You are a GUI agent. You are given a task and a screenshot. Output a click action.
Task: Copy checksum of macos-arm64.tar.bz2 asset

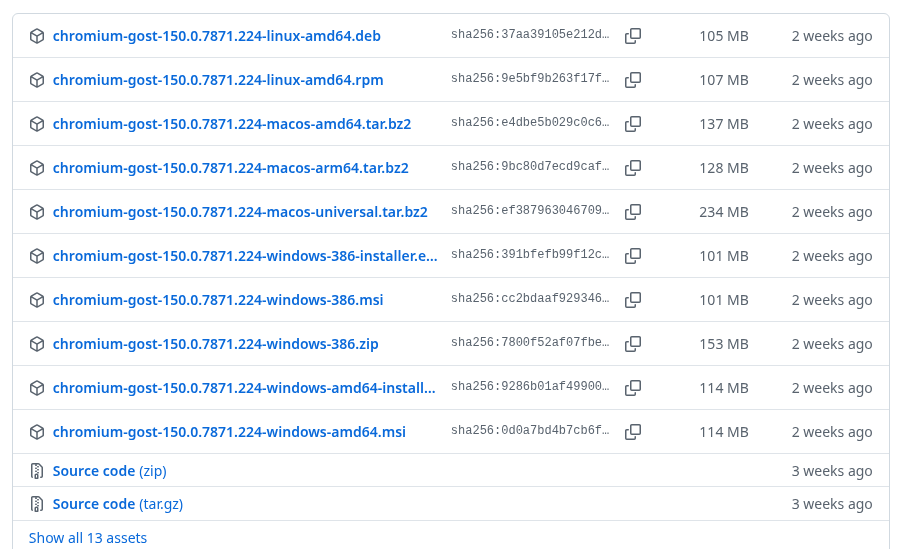coord(633,168)
